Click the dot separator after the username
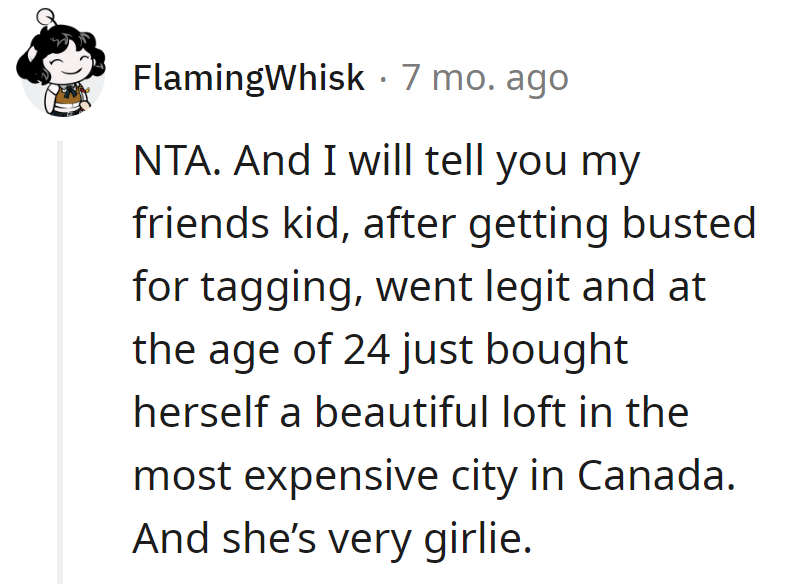The width and height of the screenshot is (811, 584). 383,78
